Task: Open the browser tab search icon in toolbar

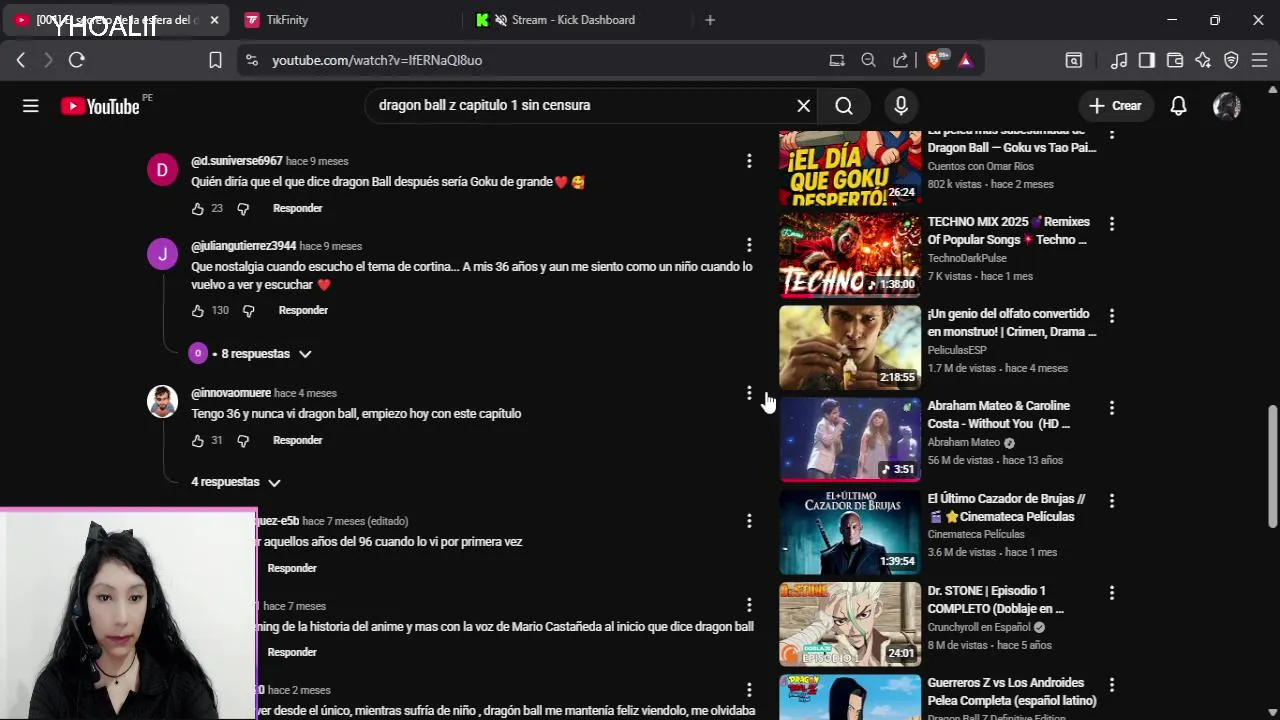Action: [x=1073, y=60]
